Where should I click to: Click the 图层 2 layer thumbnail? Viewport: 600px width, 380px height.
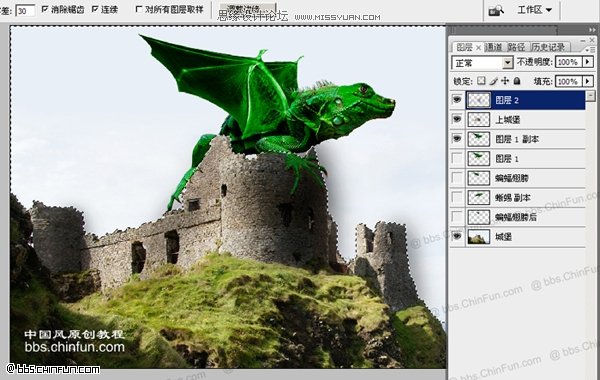(479, 100)
